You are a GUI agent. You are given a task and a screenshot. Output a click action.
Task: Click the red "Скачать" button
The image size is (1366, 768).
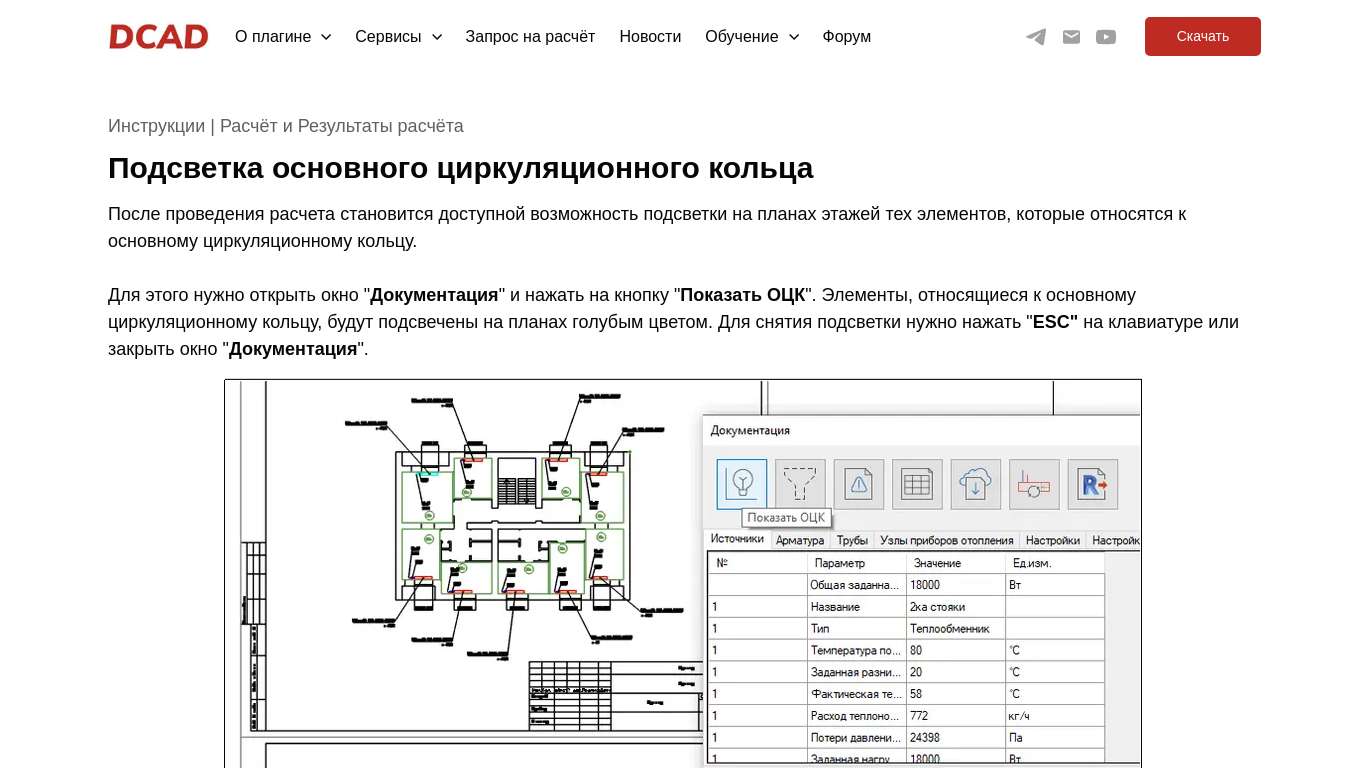coord(1203,37)
